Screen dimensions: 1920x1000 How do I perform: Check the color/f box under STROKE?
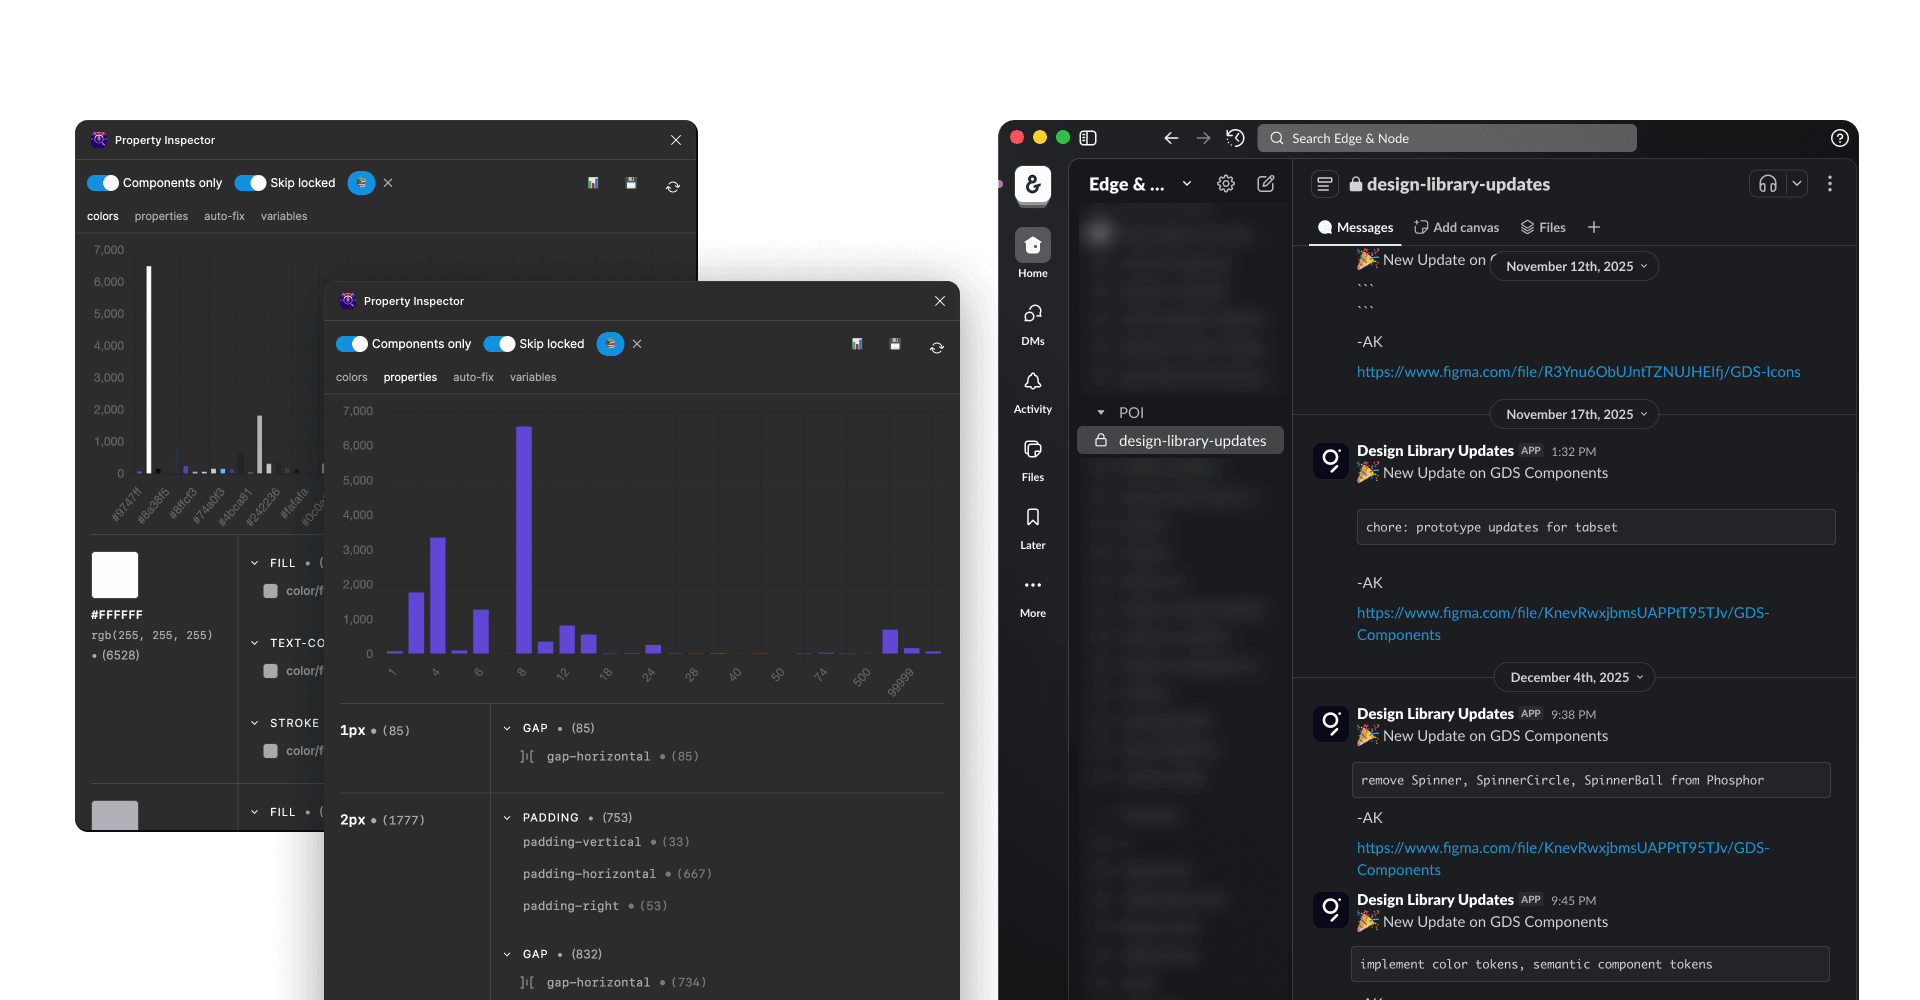(x=270, y=751)
